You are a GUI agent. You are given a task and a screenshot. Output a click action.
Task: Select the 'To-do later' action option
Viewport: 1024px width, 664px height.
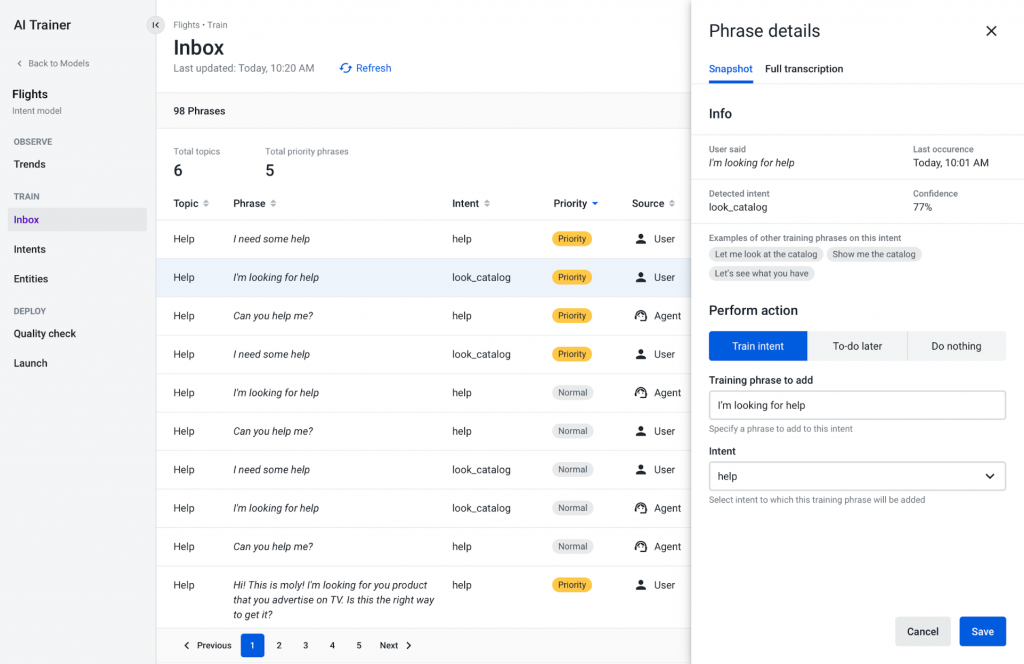coord(857,346)
